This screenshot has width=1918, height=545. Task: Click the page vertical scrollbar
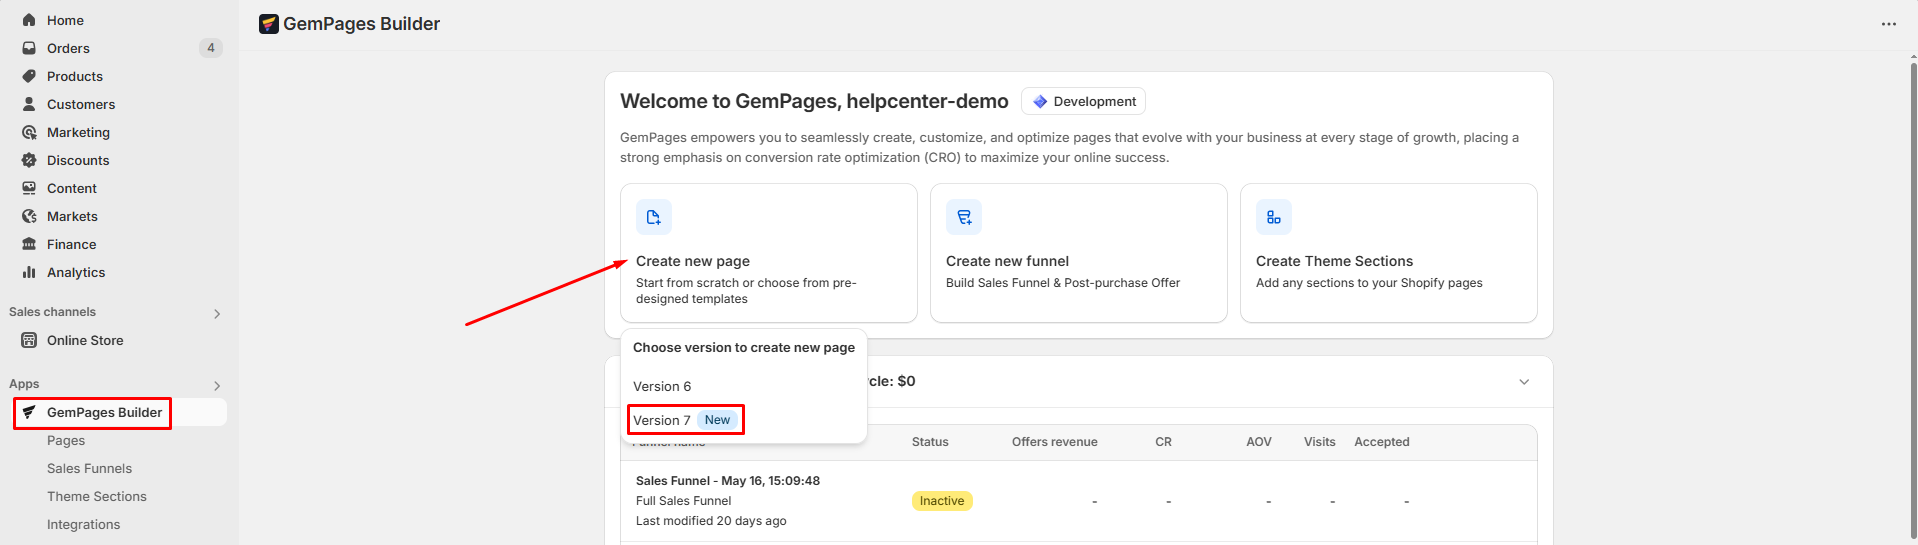(x=1912, y=300)
